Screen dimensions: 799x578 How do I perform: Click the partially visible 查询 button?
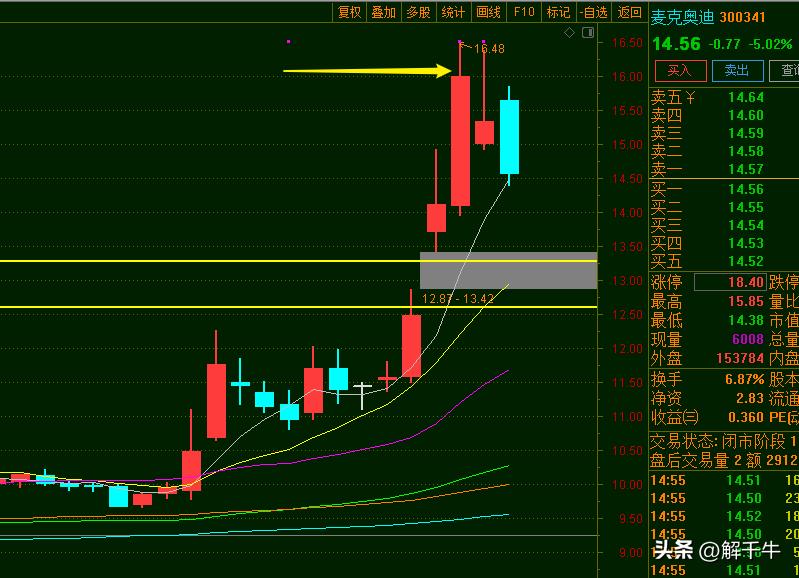pyautogui.click(x=784, y=70)
